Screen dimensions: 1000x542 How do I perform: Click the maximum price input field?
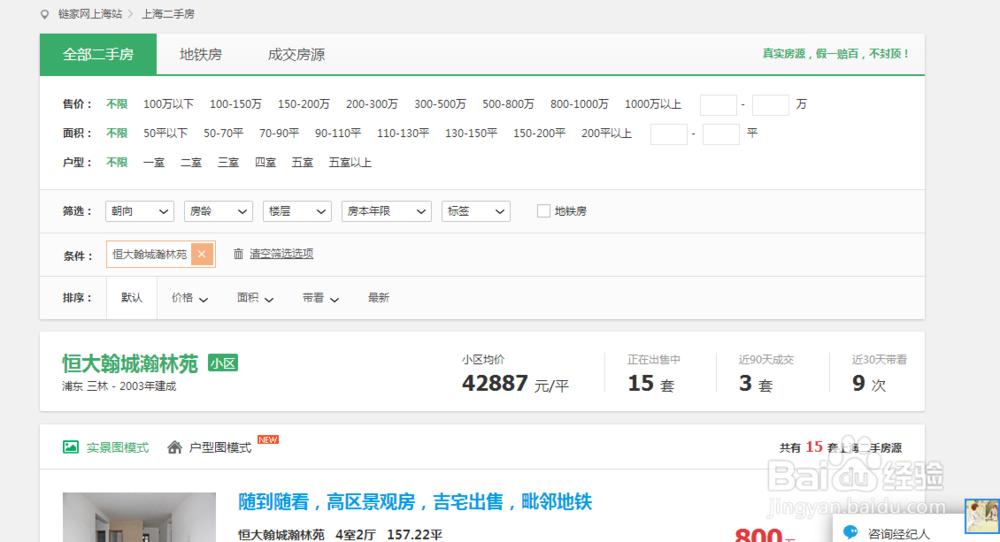770,105
